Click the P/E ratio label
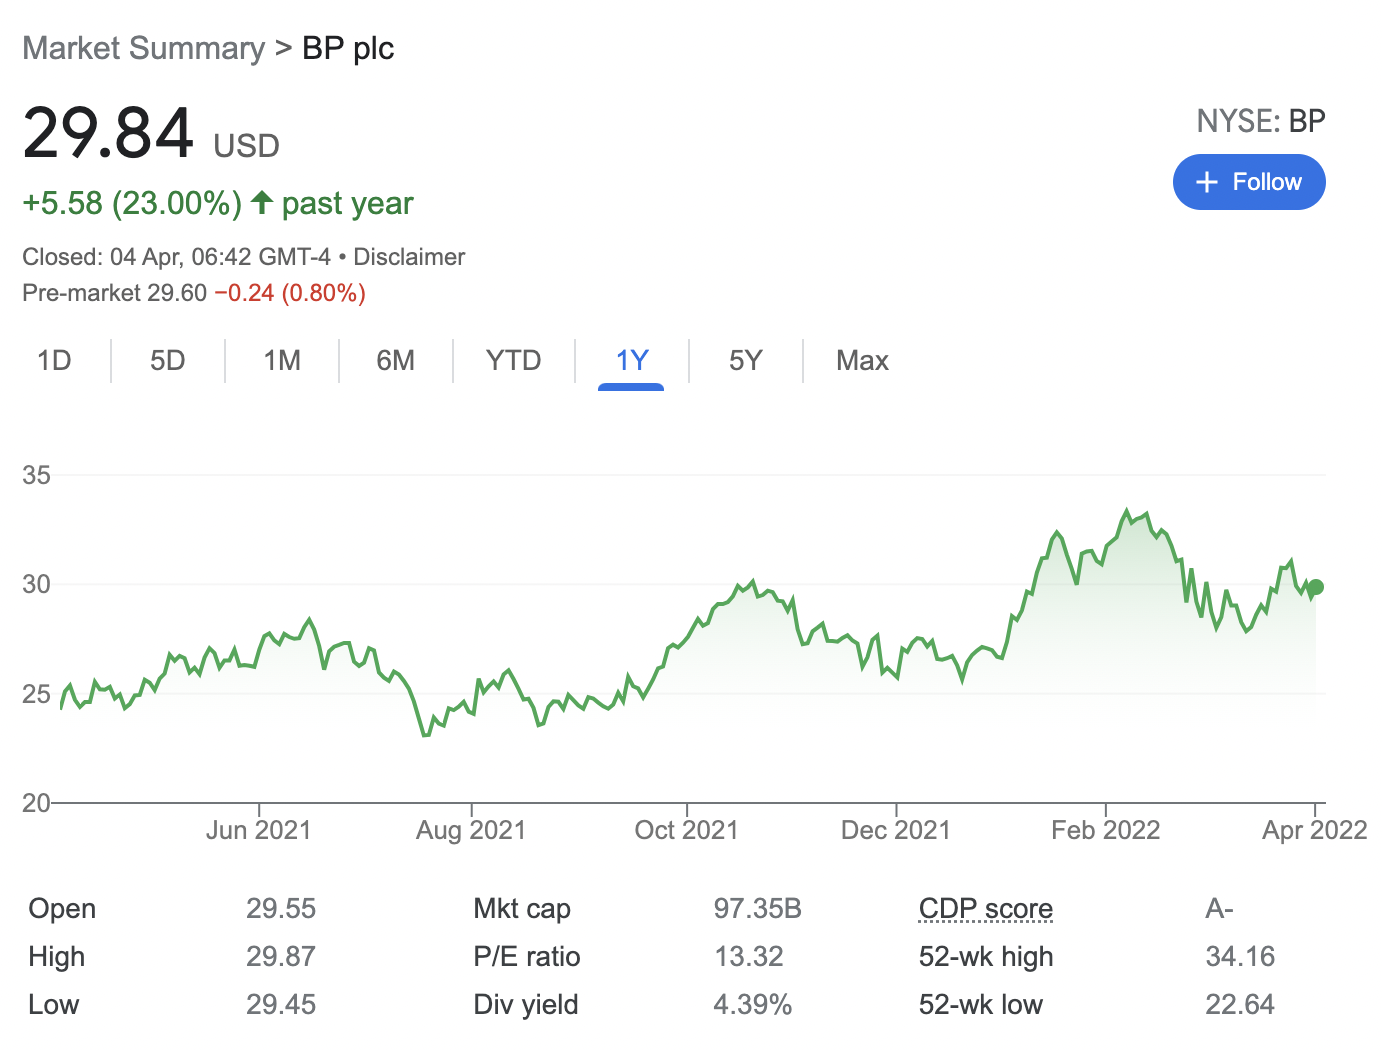 click(527, 956)
